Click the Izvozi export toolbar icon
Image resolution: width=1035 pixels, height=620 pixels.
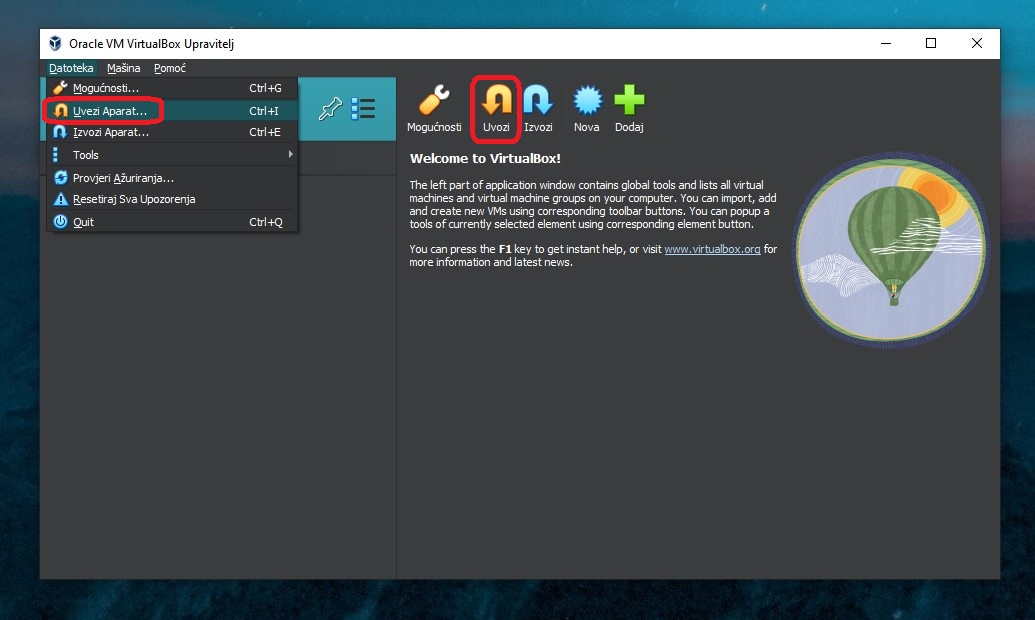pos(538,103)
